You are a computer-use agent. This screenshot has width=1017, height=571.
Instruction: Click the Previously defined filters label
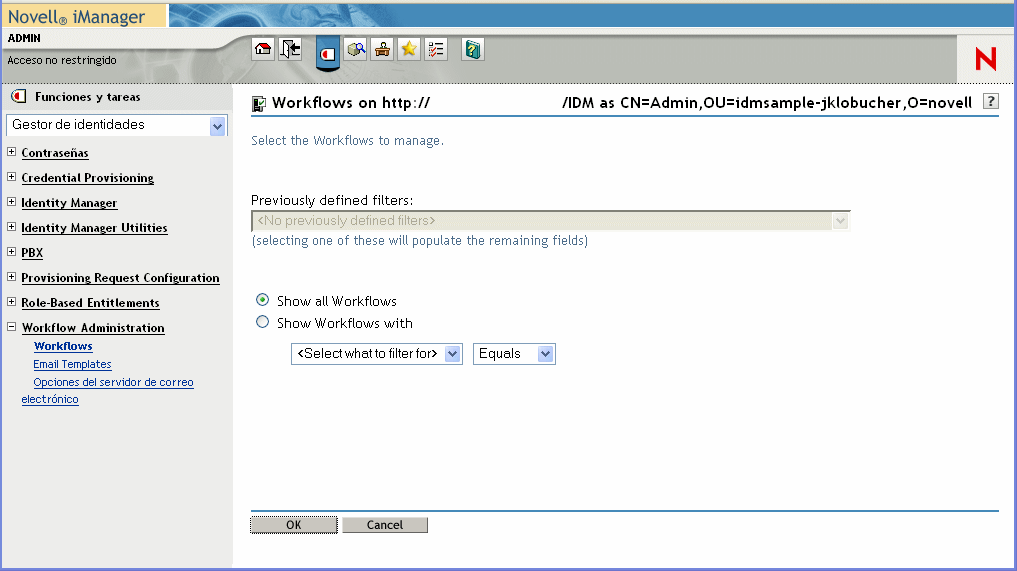click(331, 200)
